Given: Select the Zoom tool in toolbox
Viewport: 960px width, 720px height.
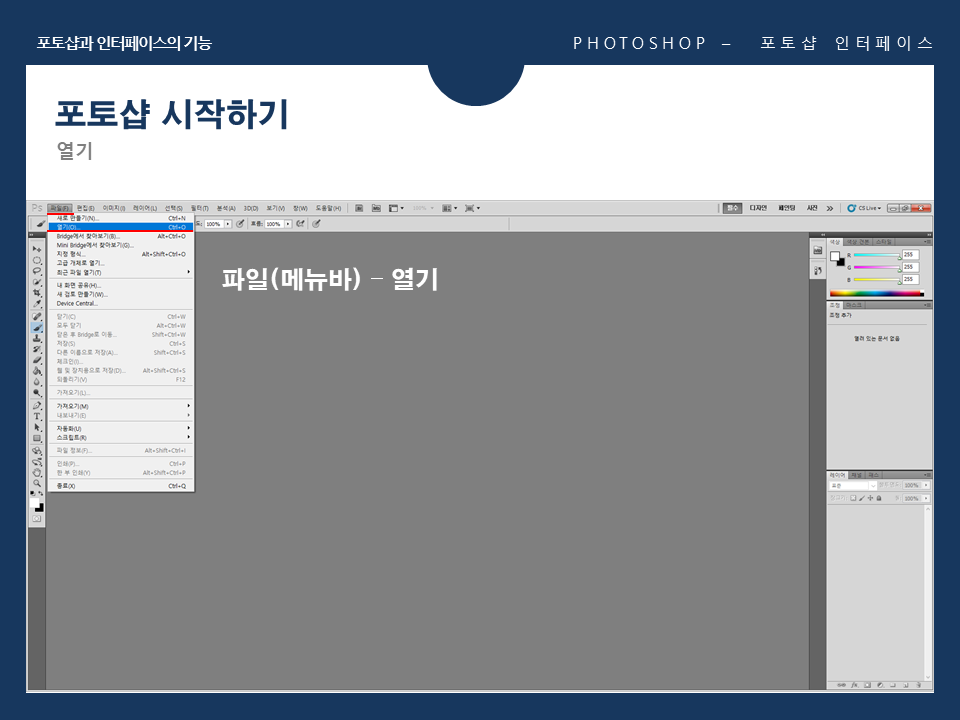Looking at the screenshot, I should pos(37,484).
